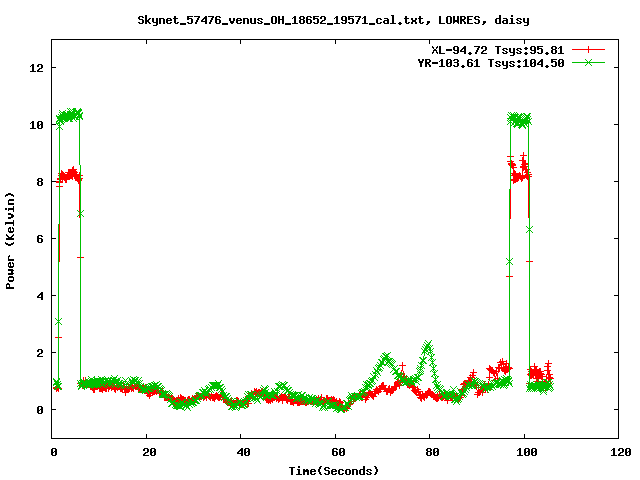Click the Time(Seconds) x-axis label
This screenshot has width=640, height=480.
334,471
